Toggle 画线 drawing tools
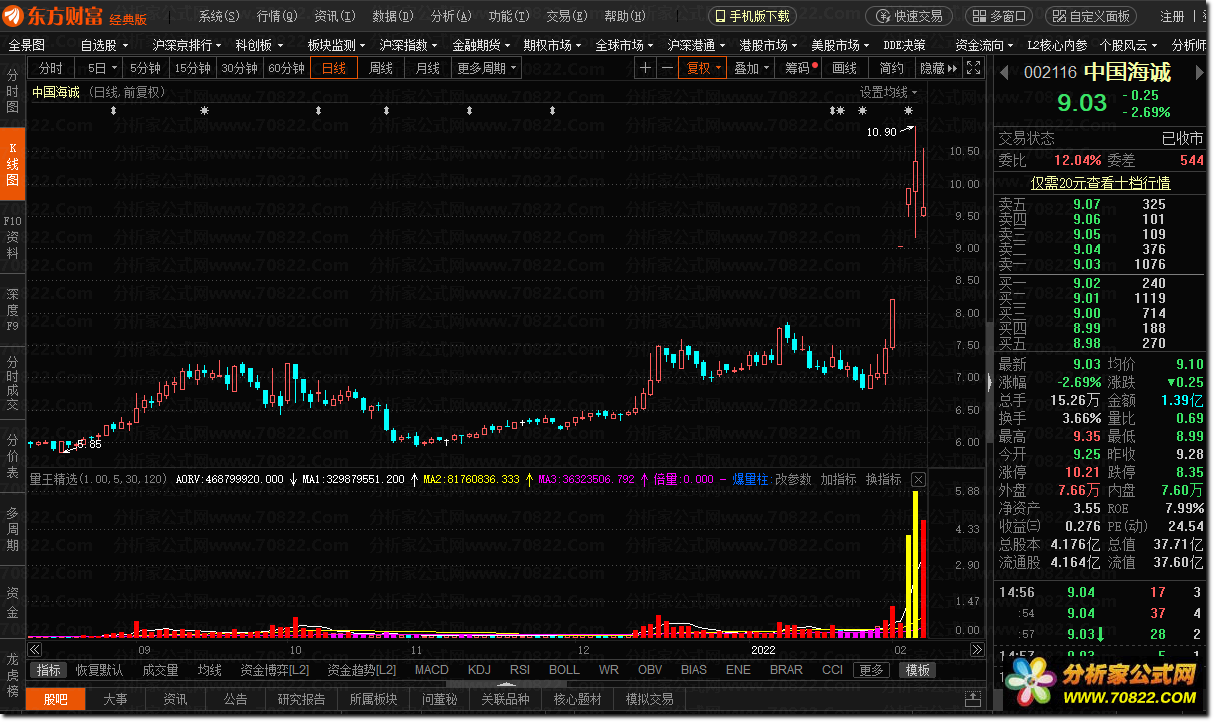 tap(844, 68)
